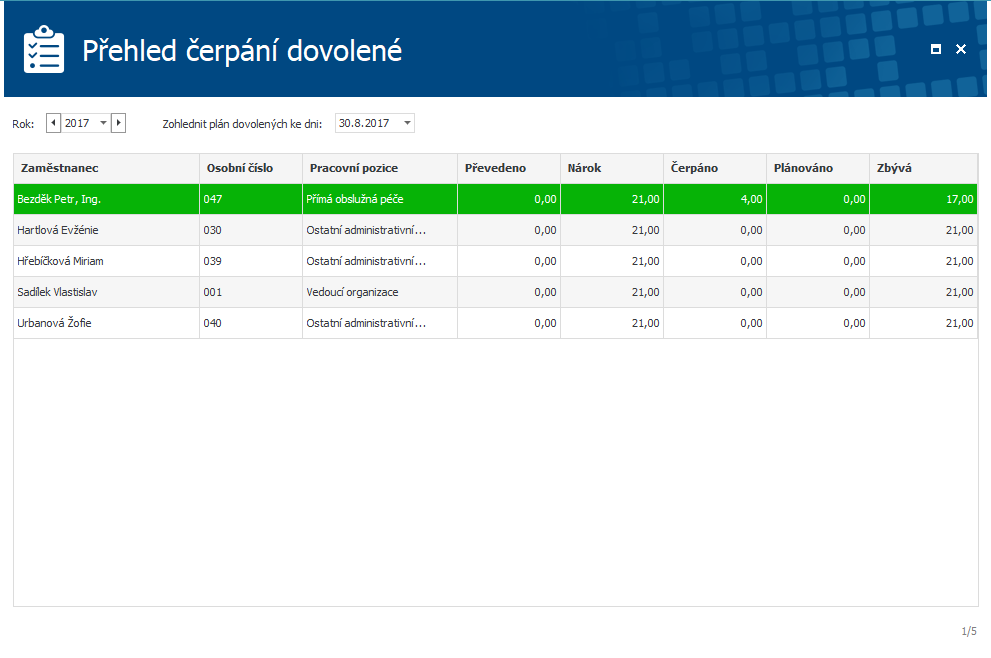Screen dimensions: 991x658
Task: Sort by Nárok column header
Action: coord(612,168)
